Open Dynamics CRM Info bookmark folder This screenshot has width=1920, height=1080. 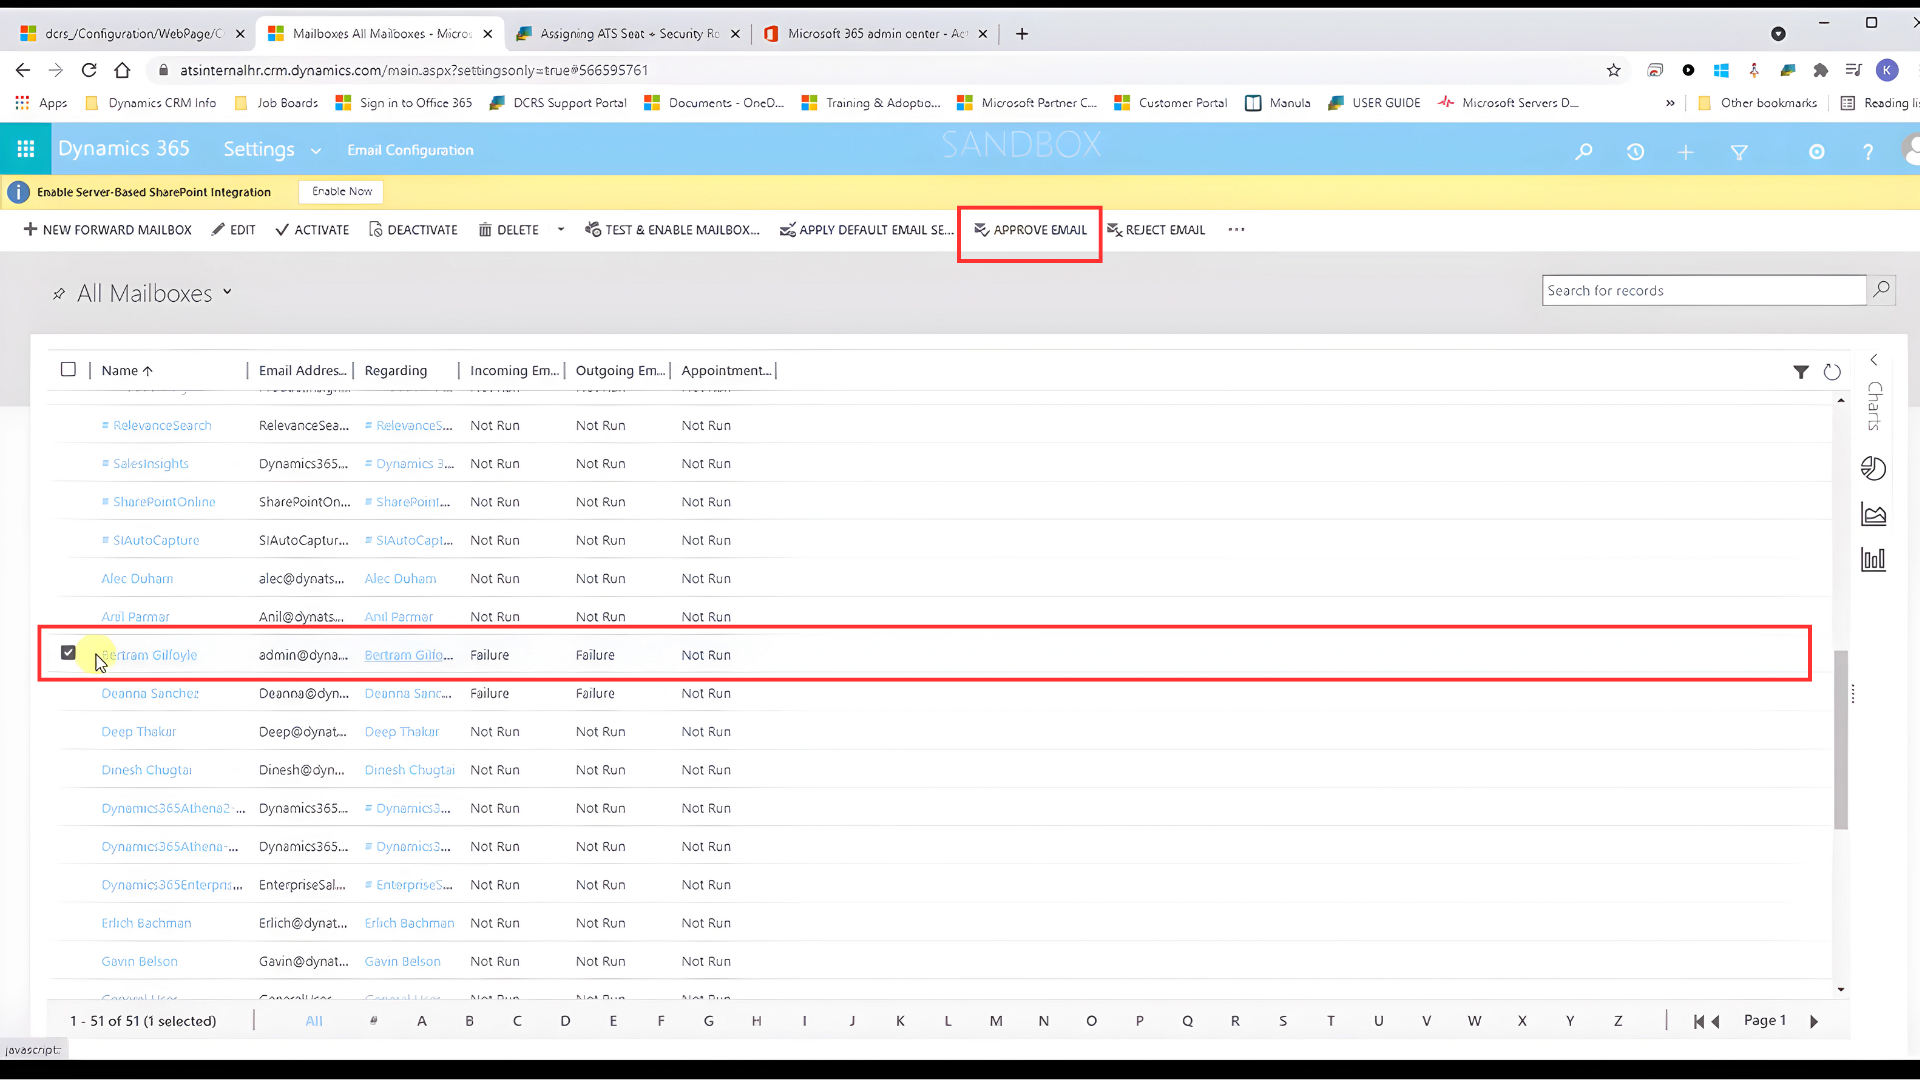(151, 103)
